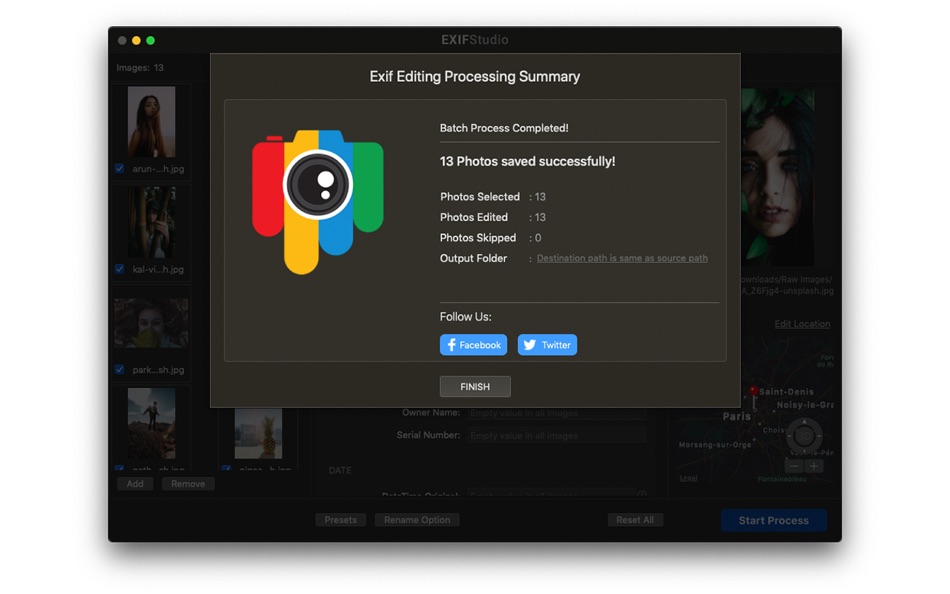The height and width of the screenshot is (594, 950).
Task: Select the kal-vi...h.jpg thumbnail
Action: tap(151, 222)
